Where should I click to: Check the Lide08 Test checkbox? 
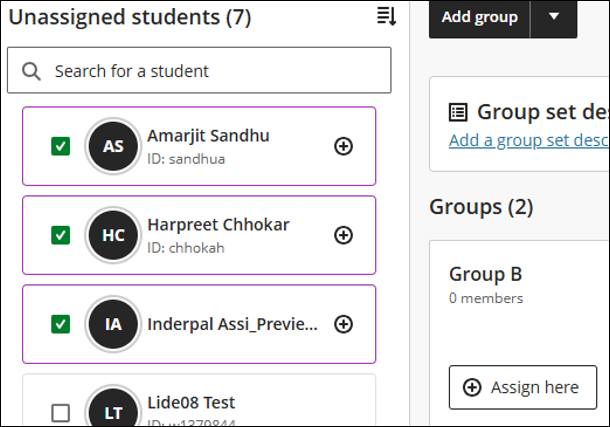61,413
